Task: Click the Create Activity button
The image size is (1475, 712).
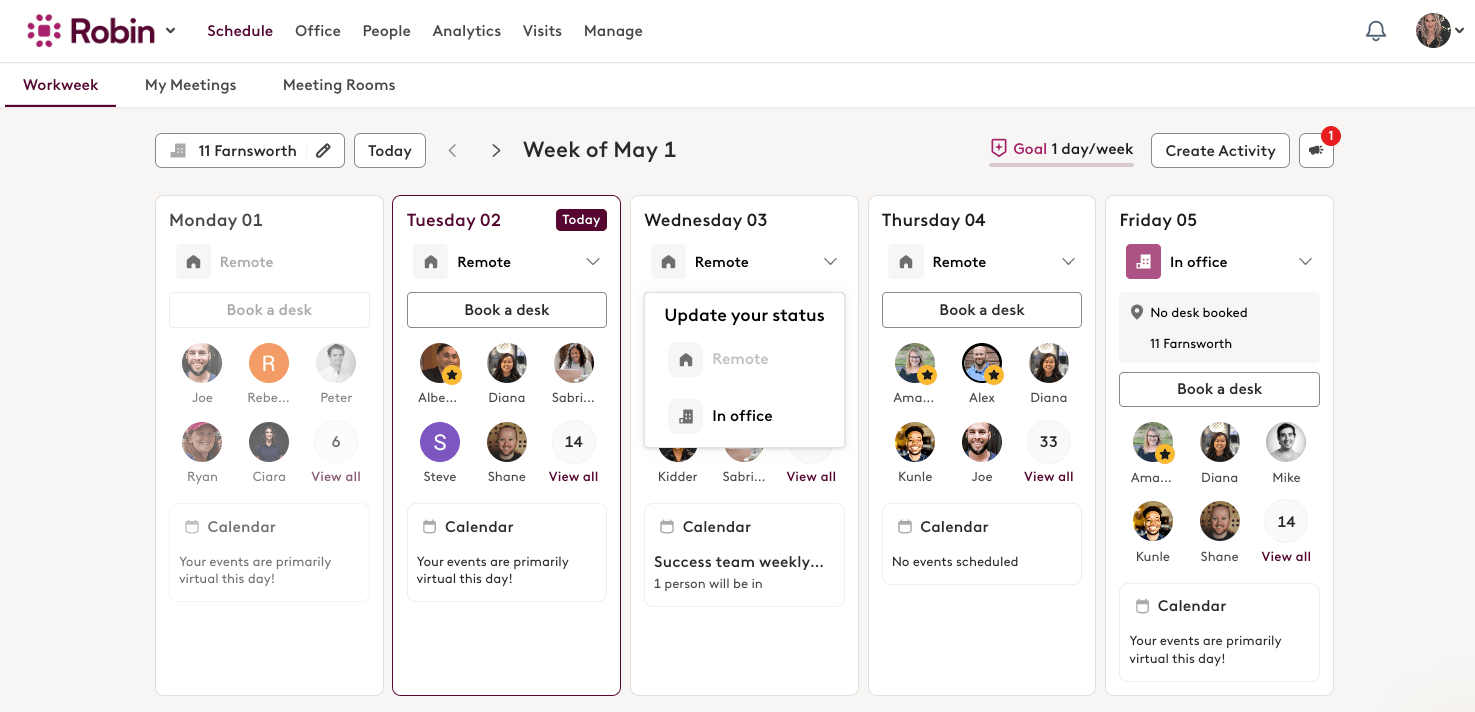Action: (x=1220, y=151)
